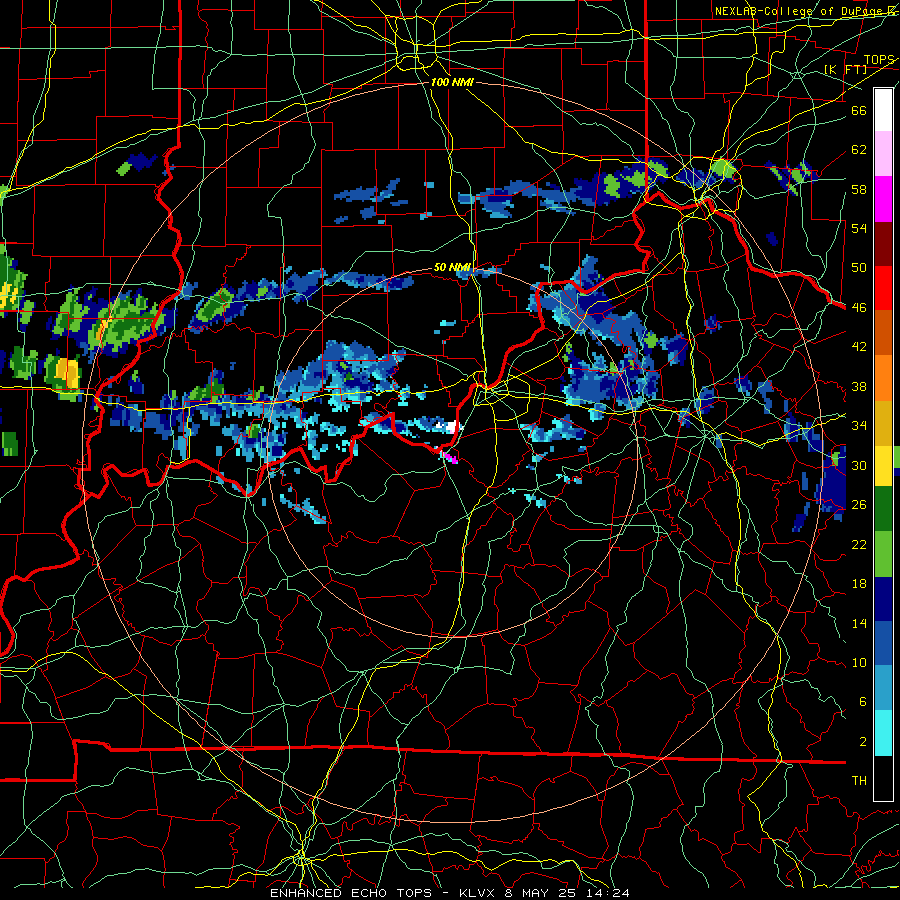Select the navy blue legend swatch
This screenshot has width=900, height=900.
click(883, 599)
